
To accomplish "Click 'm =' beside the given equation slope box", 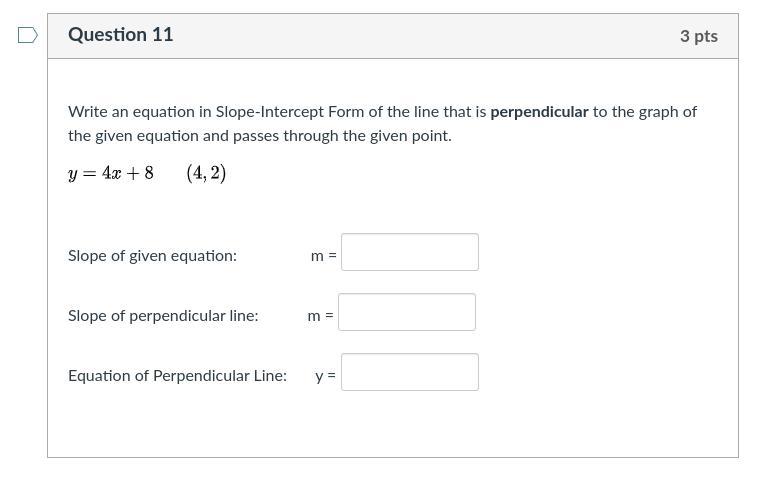I will [x=324, y=256].
